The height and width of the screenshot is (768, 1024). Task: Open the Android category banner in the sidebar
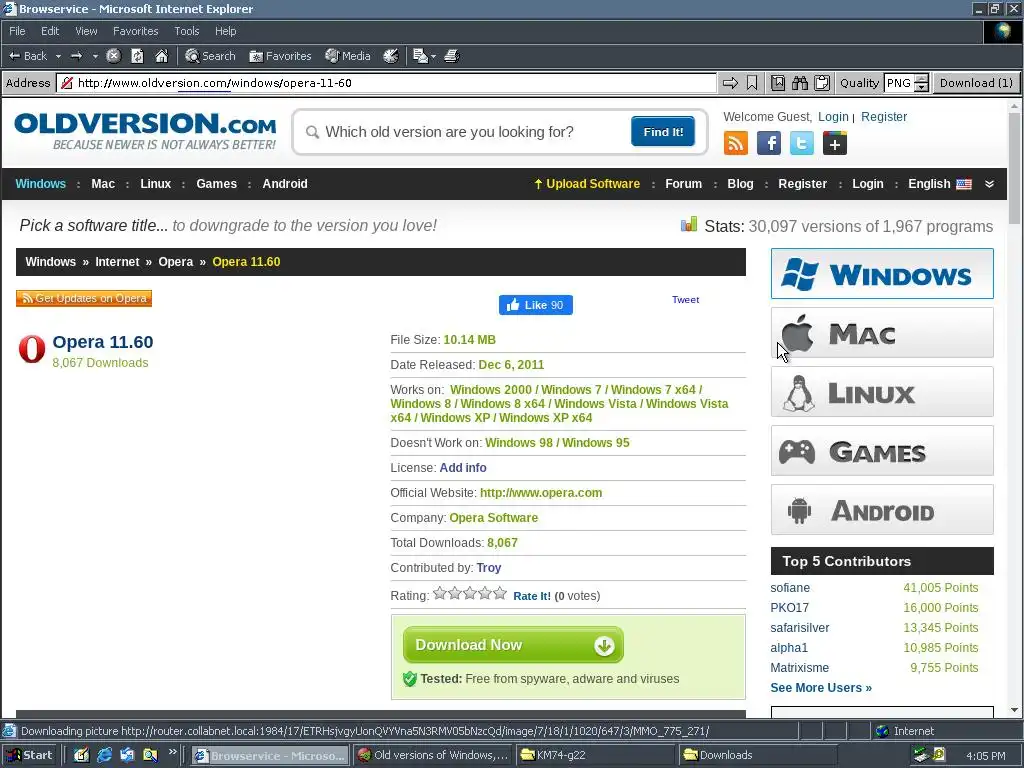point(882,510)
